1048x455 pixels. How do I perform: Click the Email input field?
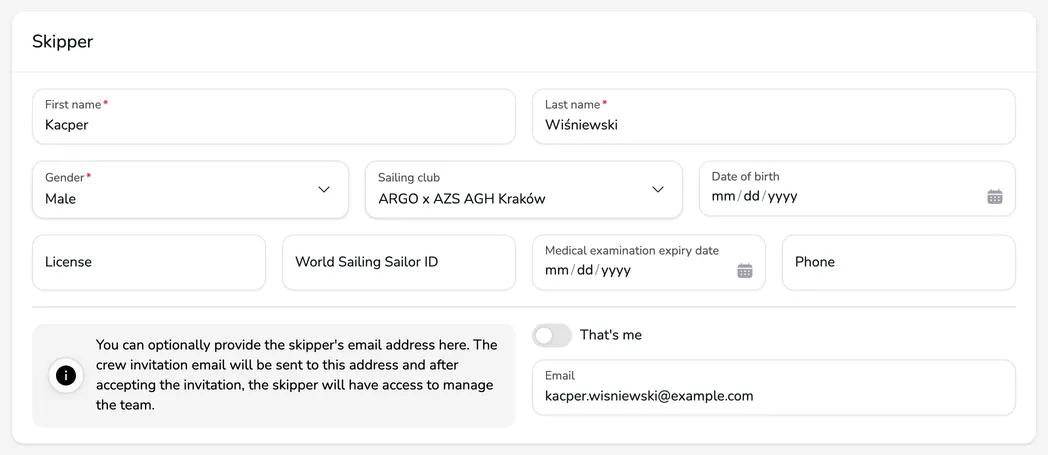pyautogui.click(x=773, y=388)
